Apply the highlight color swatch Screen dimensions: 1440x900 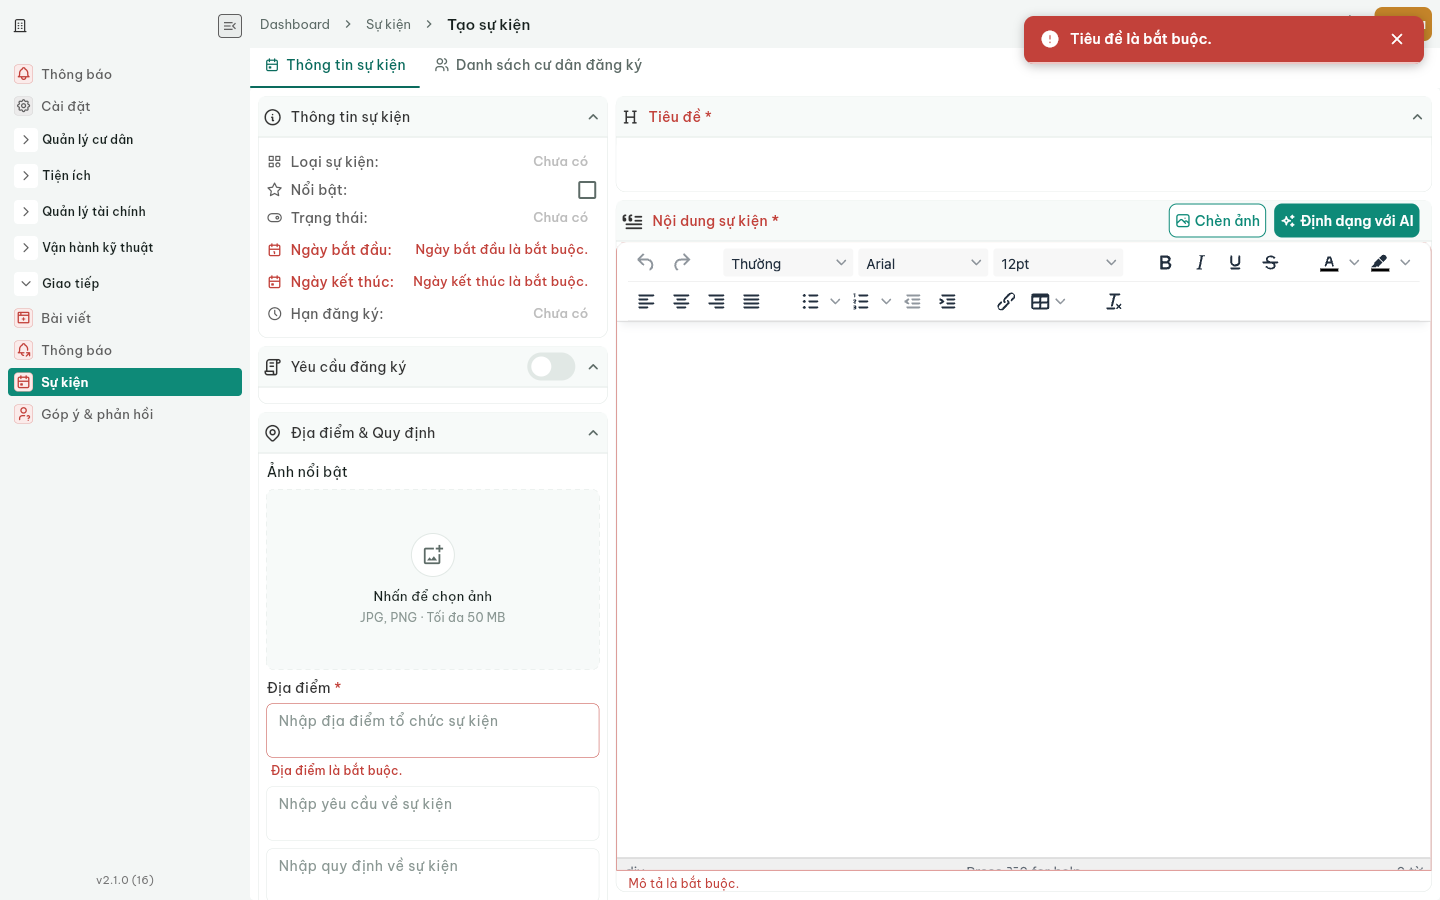(x=1380, y=263)
